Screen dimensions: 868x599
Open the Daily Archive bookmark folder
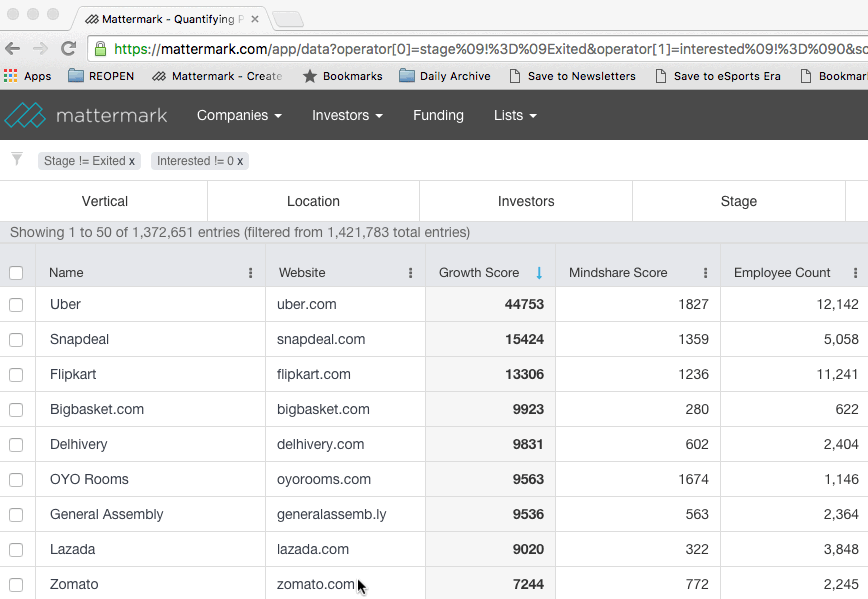tap(445, 76)
